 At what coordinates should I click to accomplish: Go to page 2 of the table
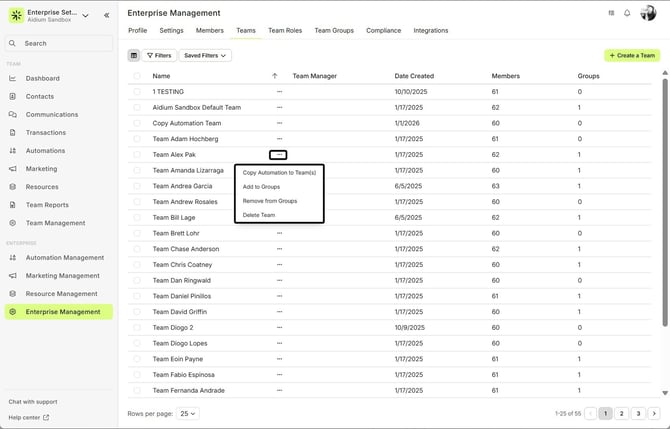tap(621, 413)
